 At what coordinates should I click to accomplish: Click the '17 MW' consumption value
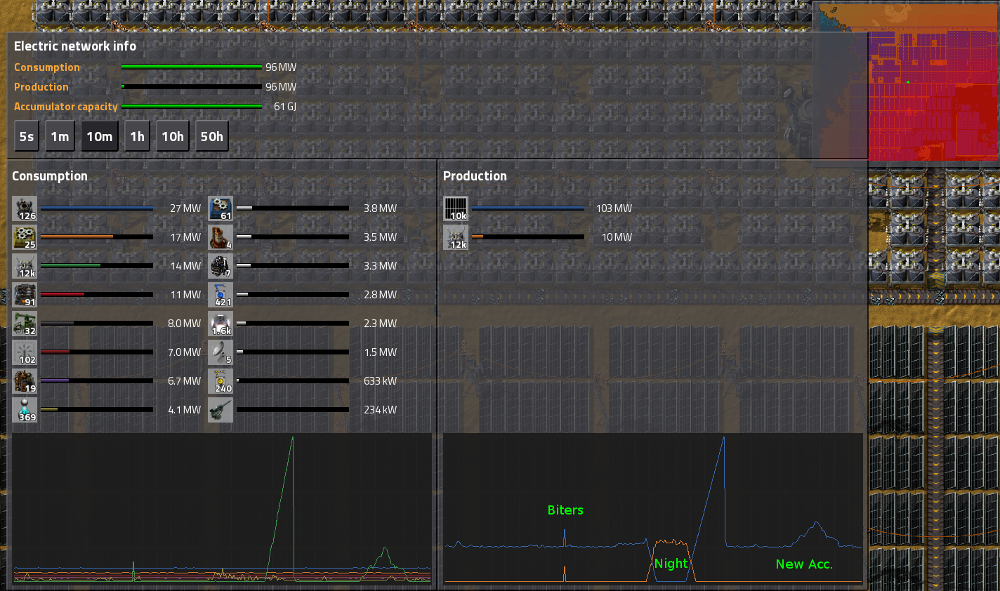[186, 237]
